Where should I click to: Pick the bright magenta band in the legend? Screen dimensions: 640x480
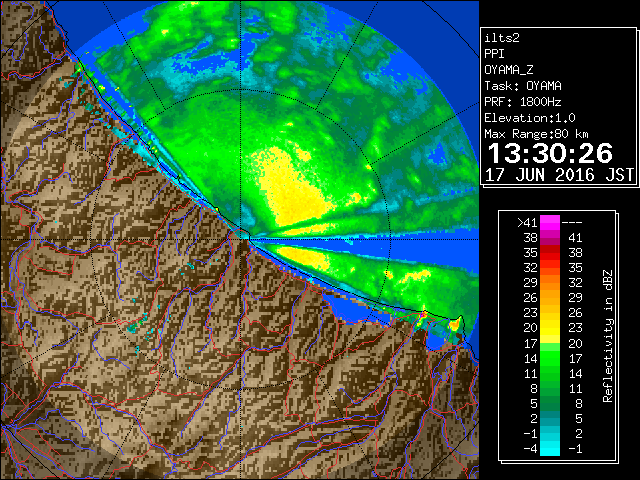coord(550,222)
